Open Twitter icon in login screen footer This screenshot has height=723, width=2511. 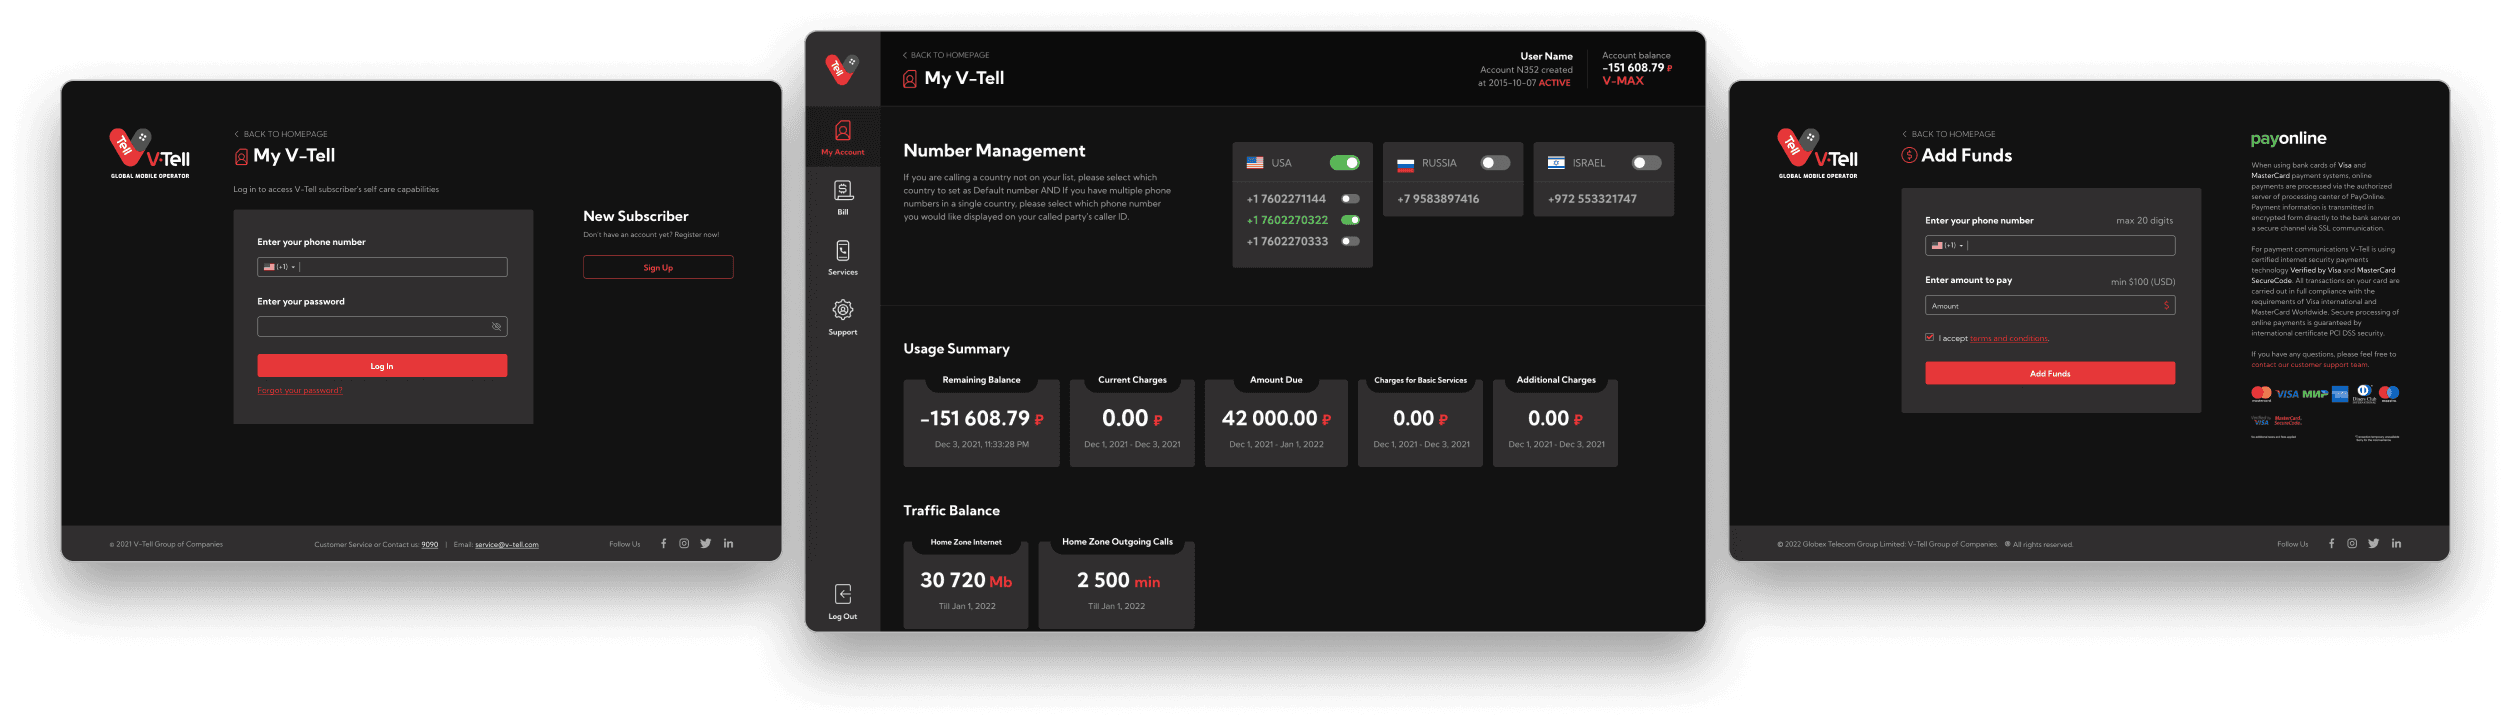[x=706, y=544]
